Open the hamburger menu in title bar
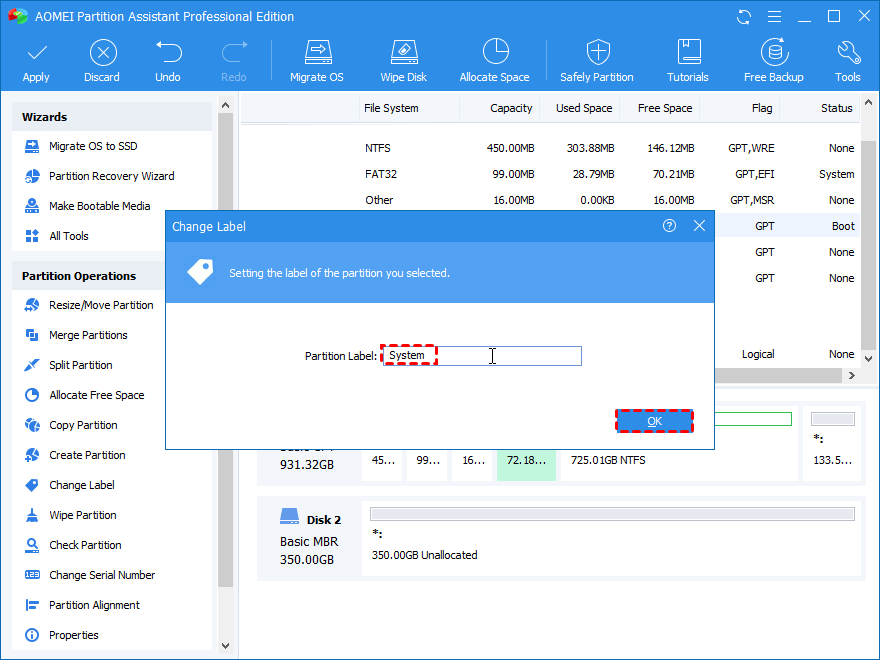Screen dimensions: 880x660 pos(774,17)
